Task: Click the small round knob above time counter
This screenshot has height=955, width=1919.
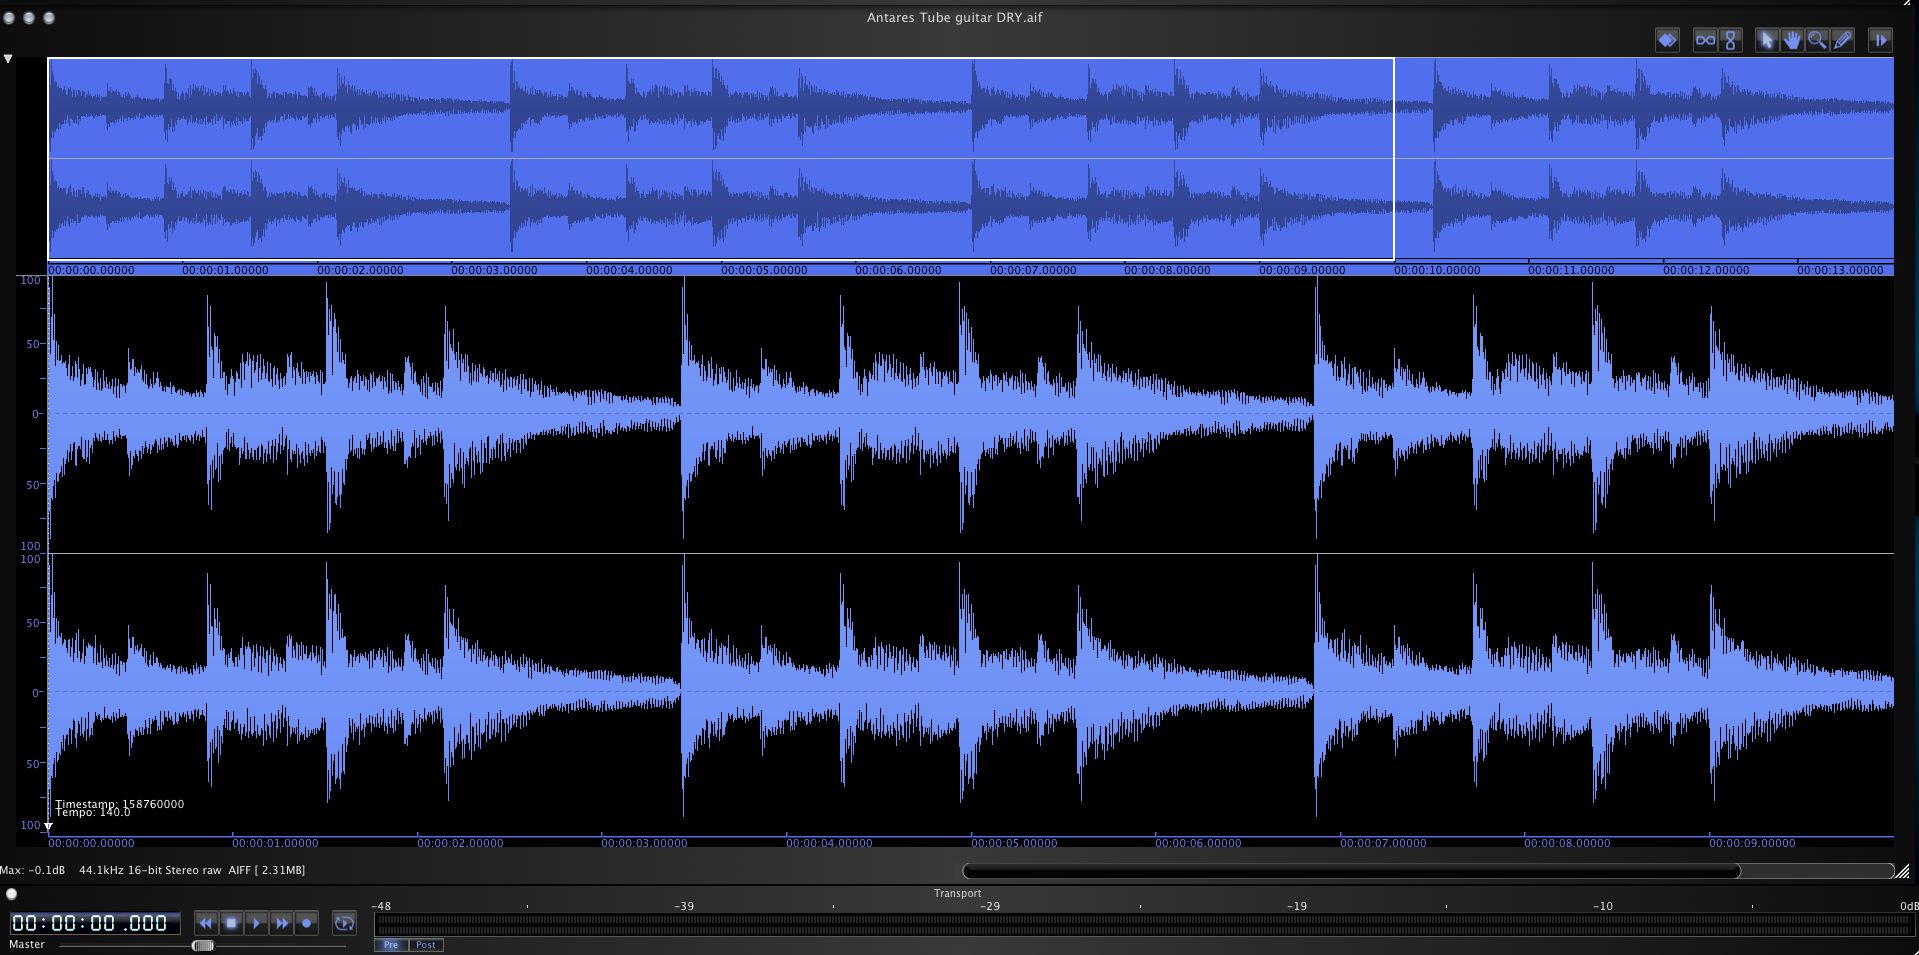Action: pos(12,894)
